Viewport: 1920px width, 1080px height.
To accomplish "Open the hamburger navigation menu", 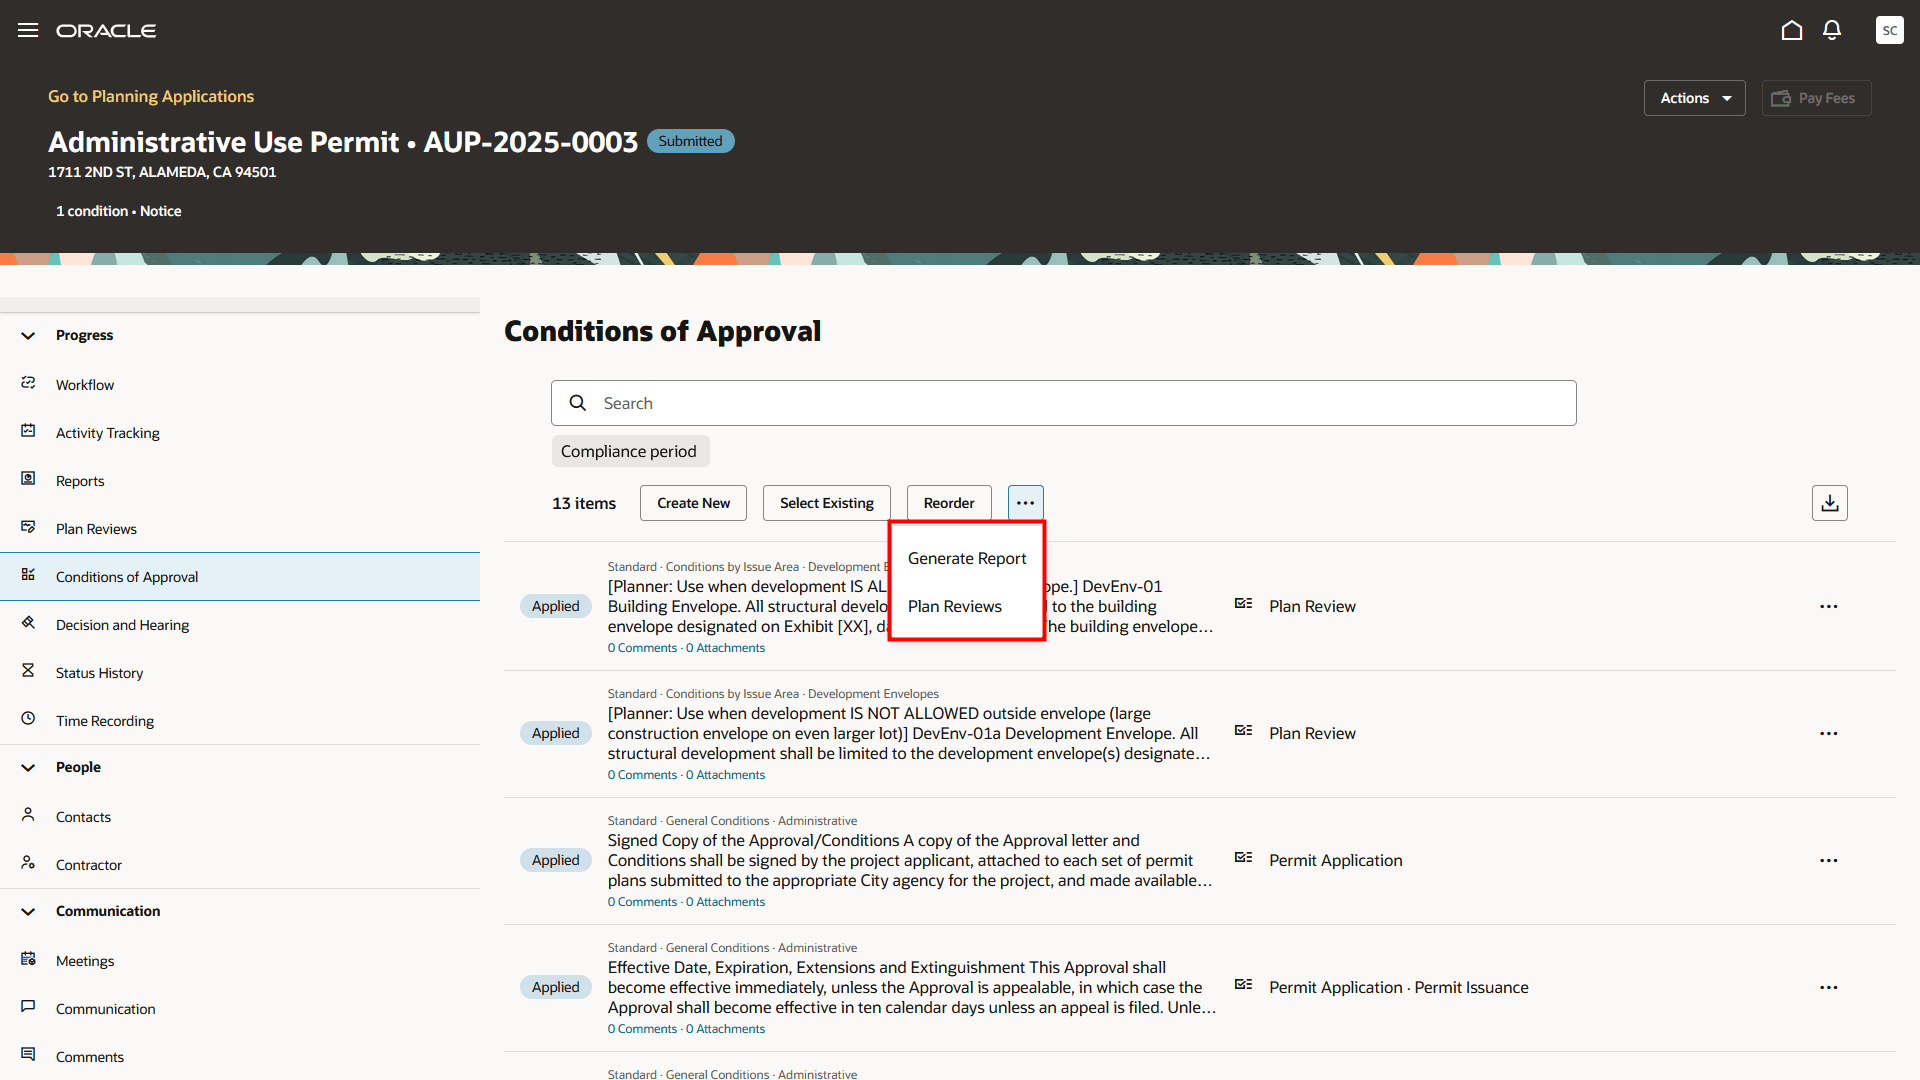I will click(28, 30).
